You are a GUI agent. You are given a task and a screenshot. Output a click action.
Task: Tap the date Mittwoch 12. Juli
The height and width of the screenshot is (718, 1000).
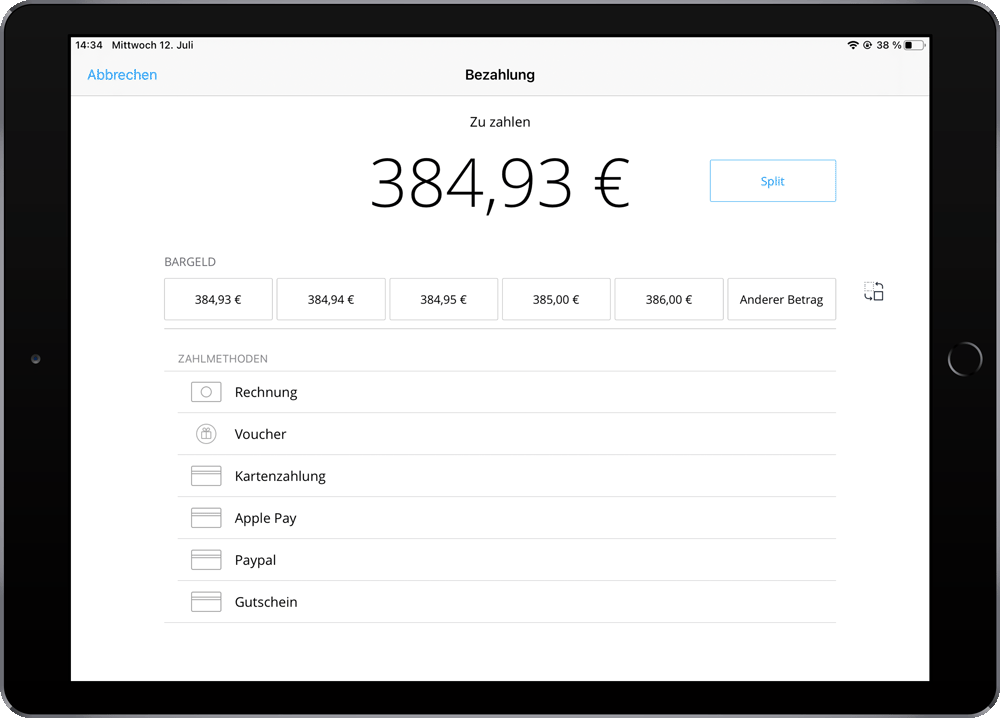[152, 45]
